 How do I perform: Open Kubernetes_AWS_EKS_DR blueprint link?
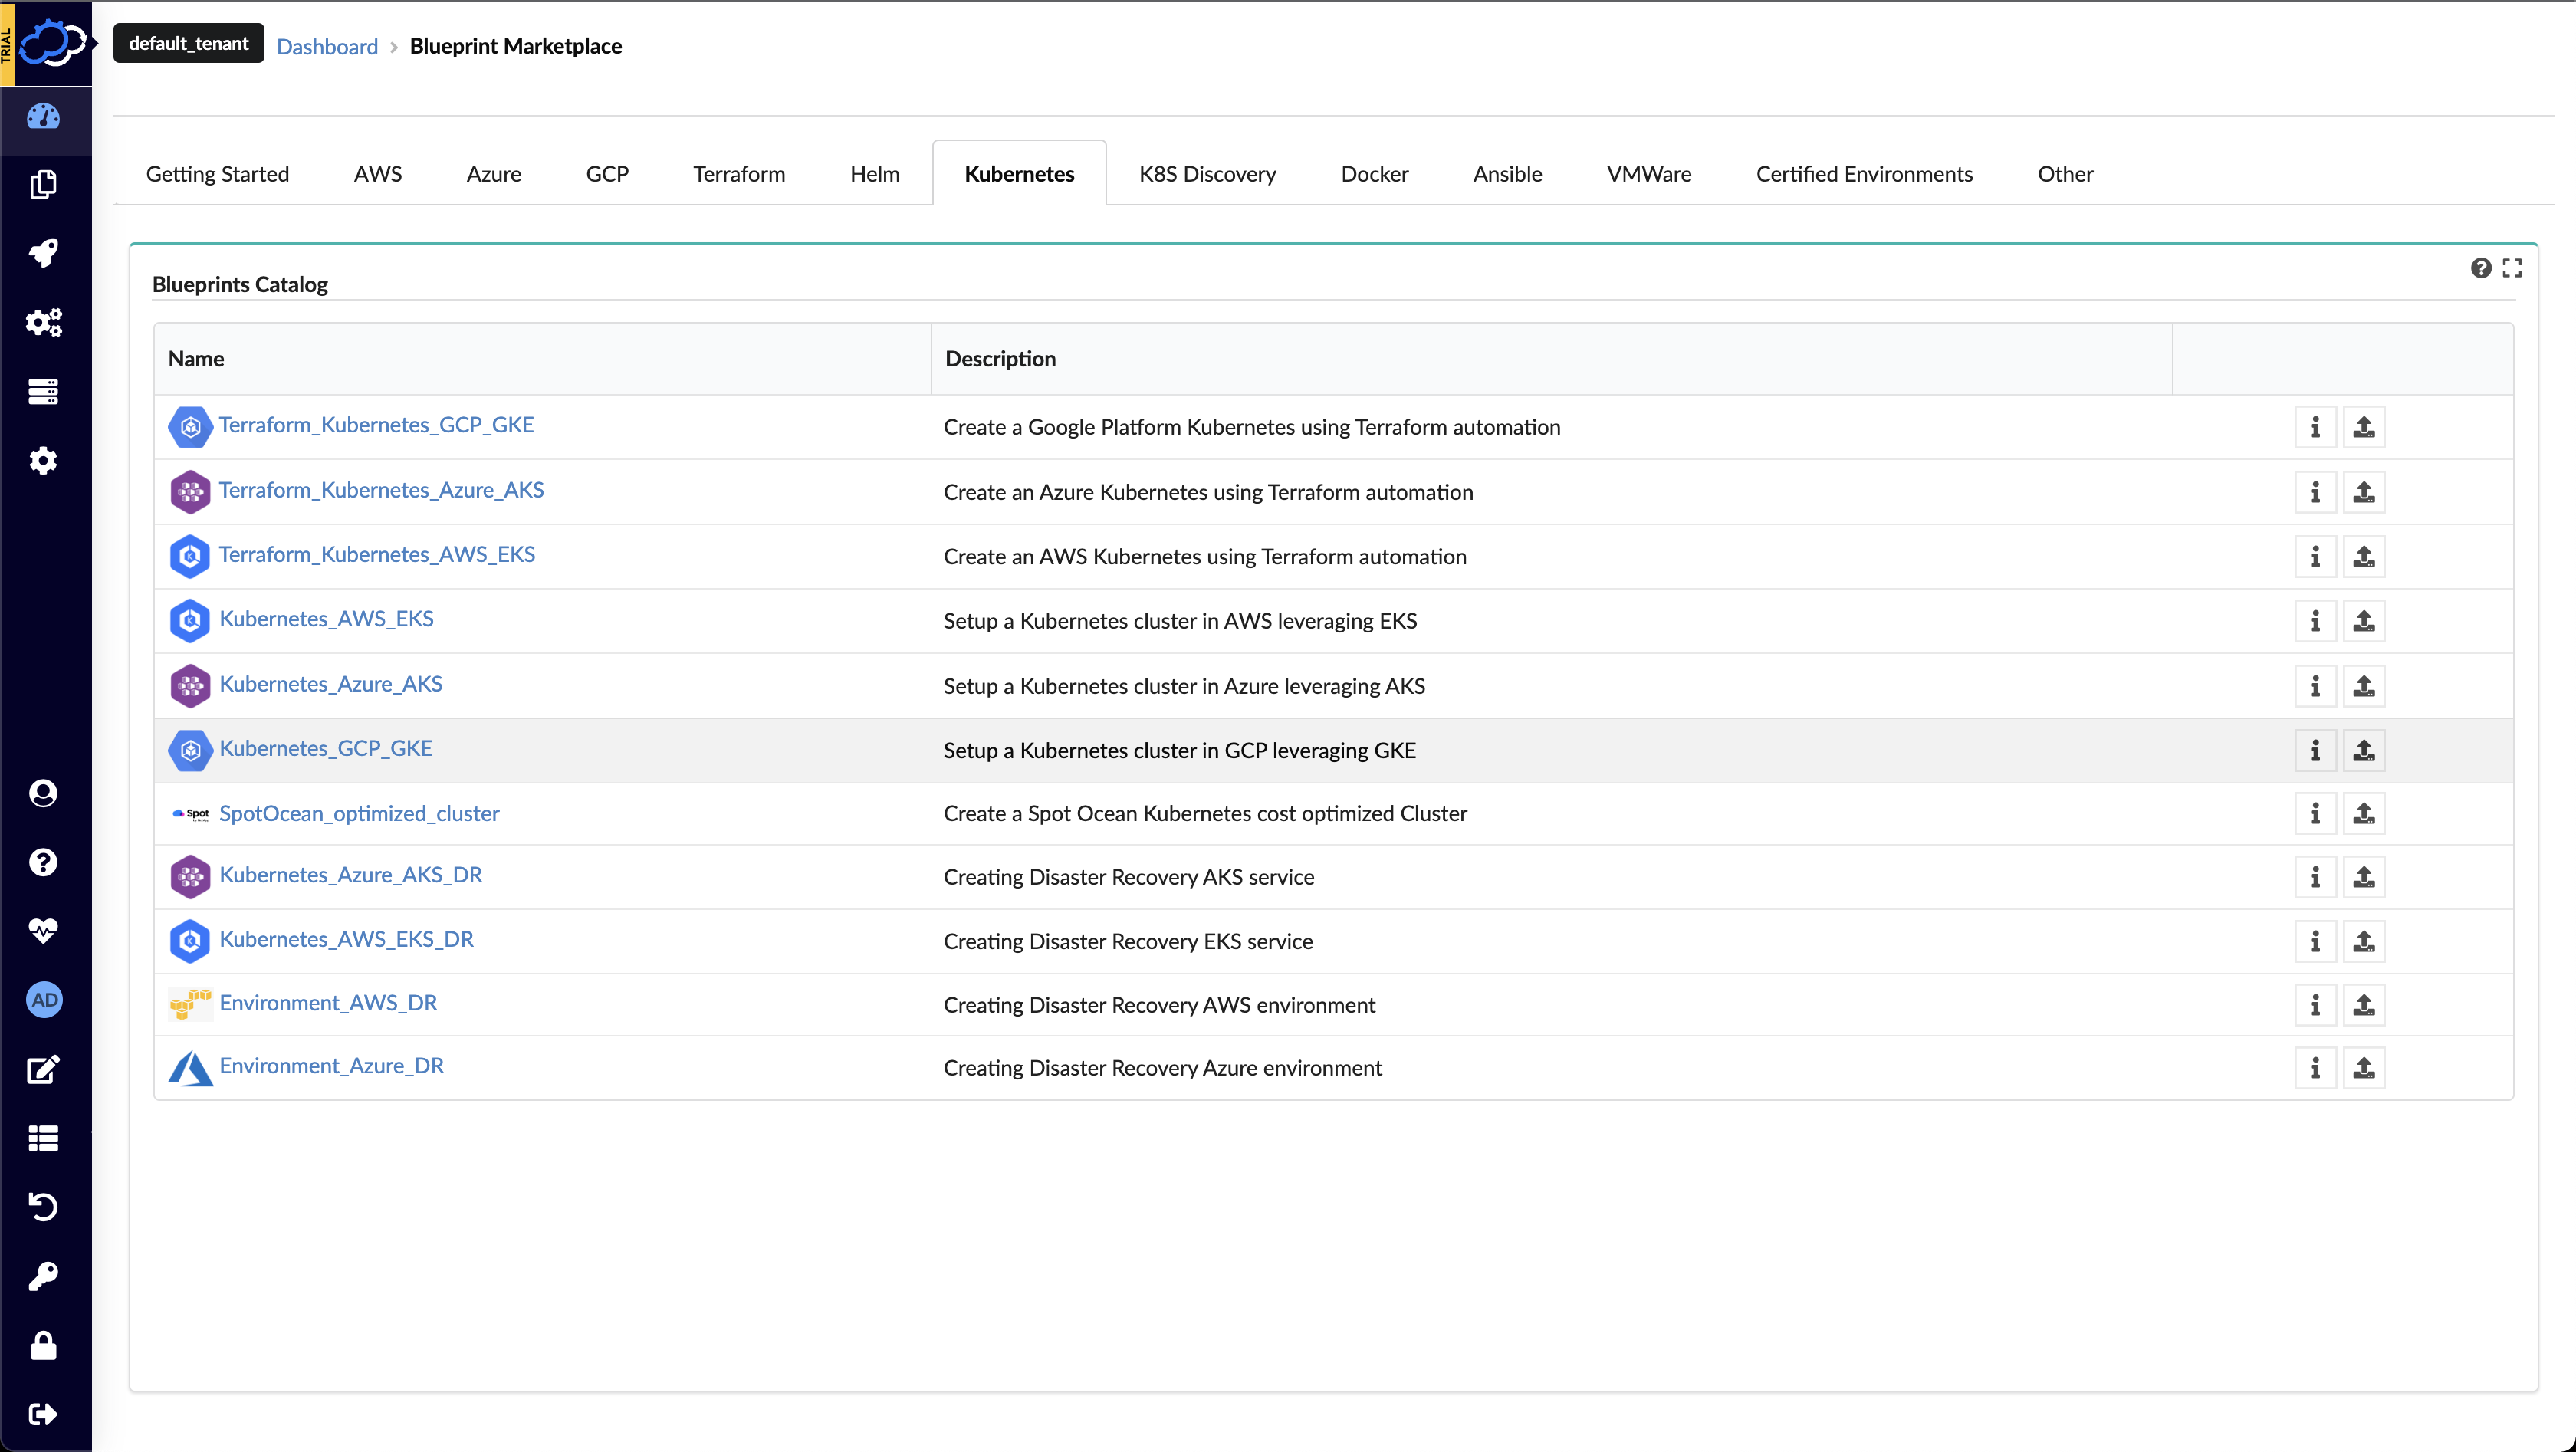[346, 939]
